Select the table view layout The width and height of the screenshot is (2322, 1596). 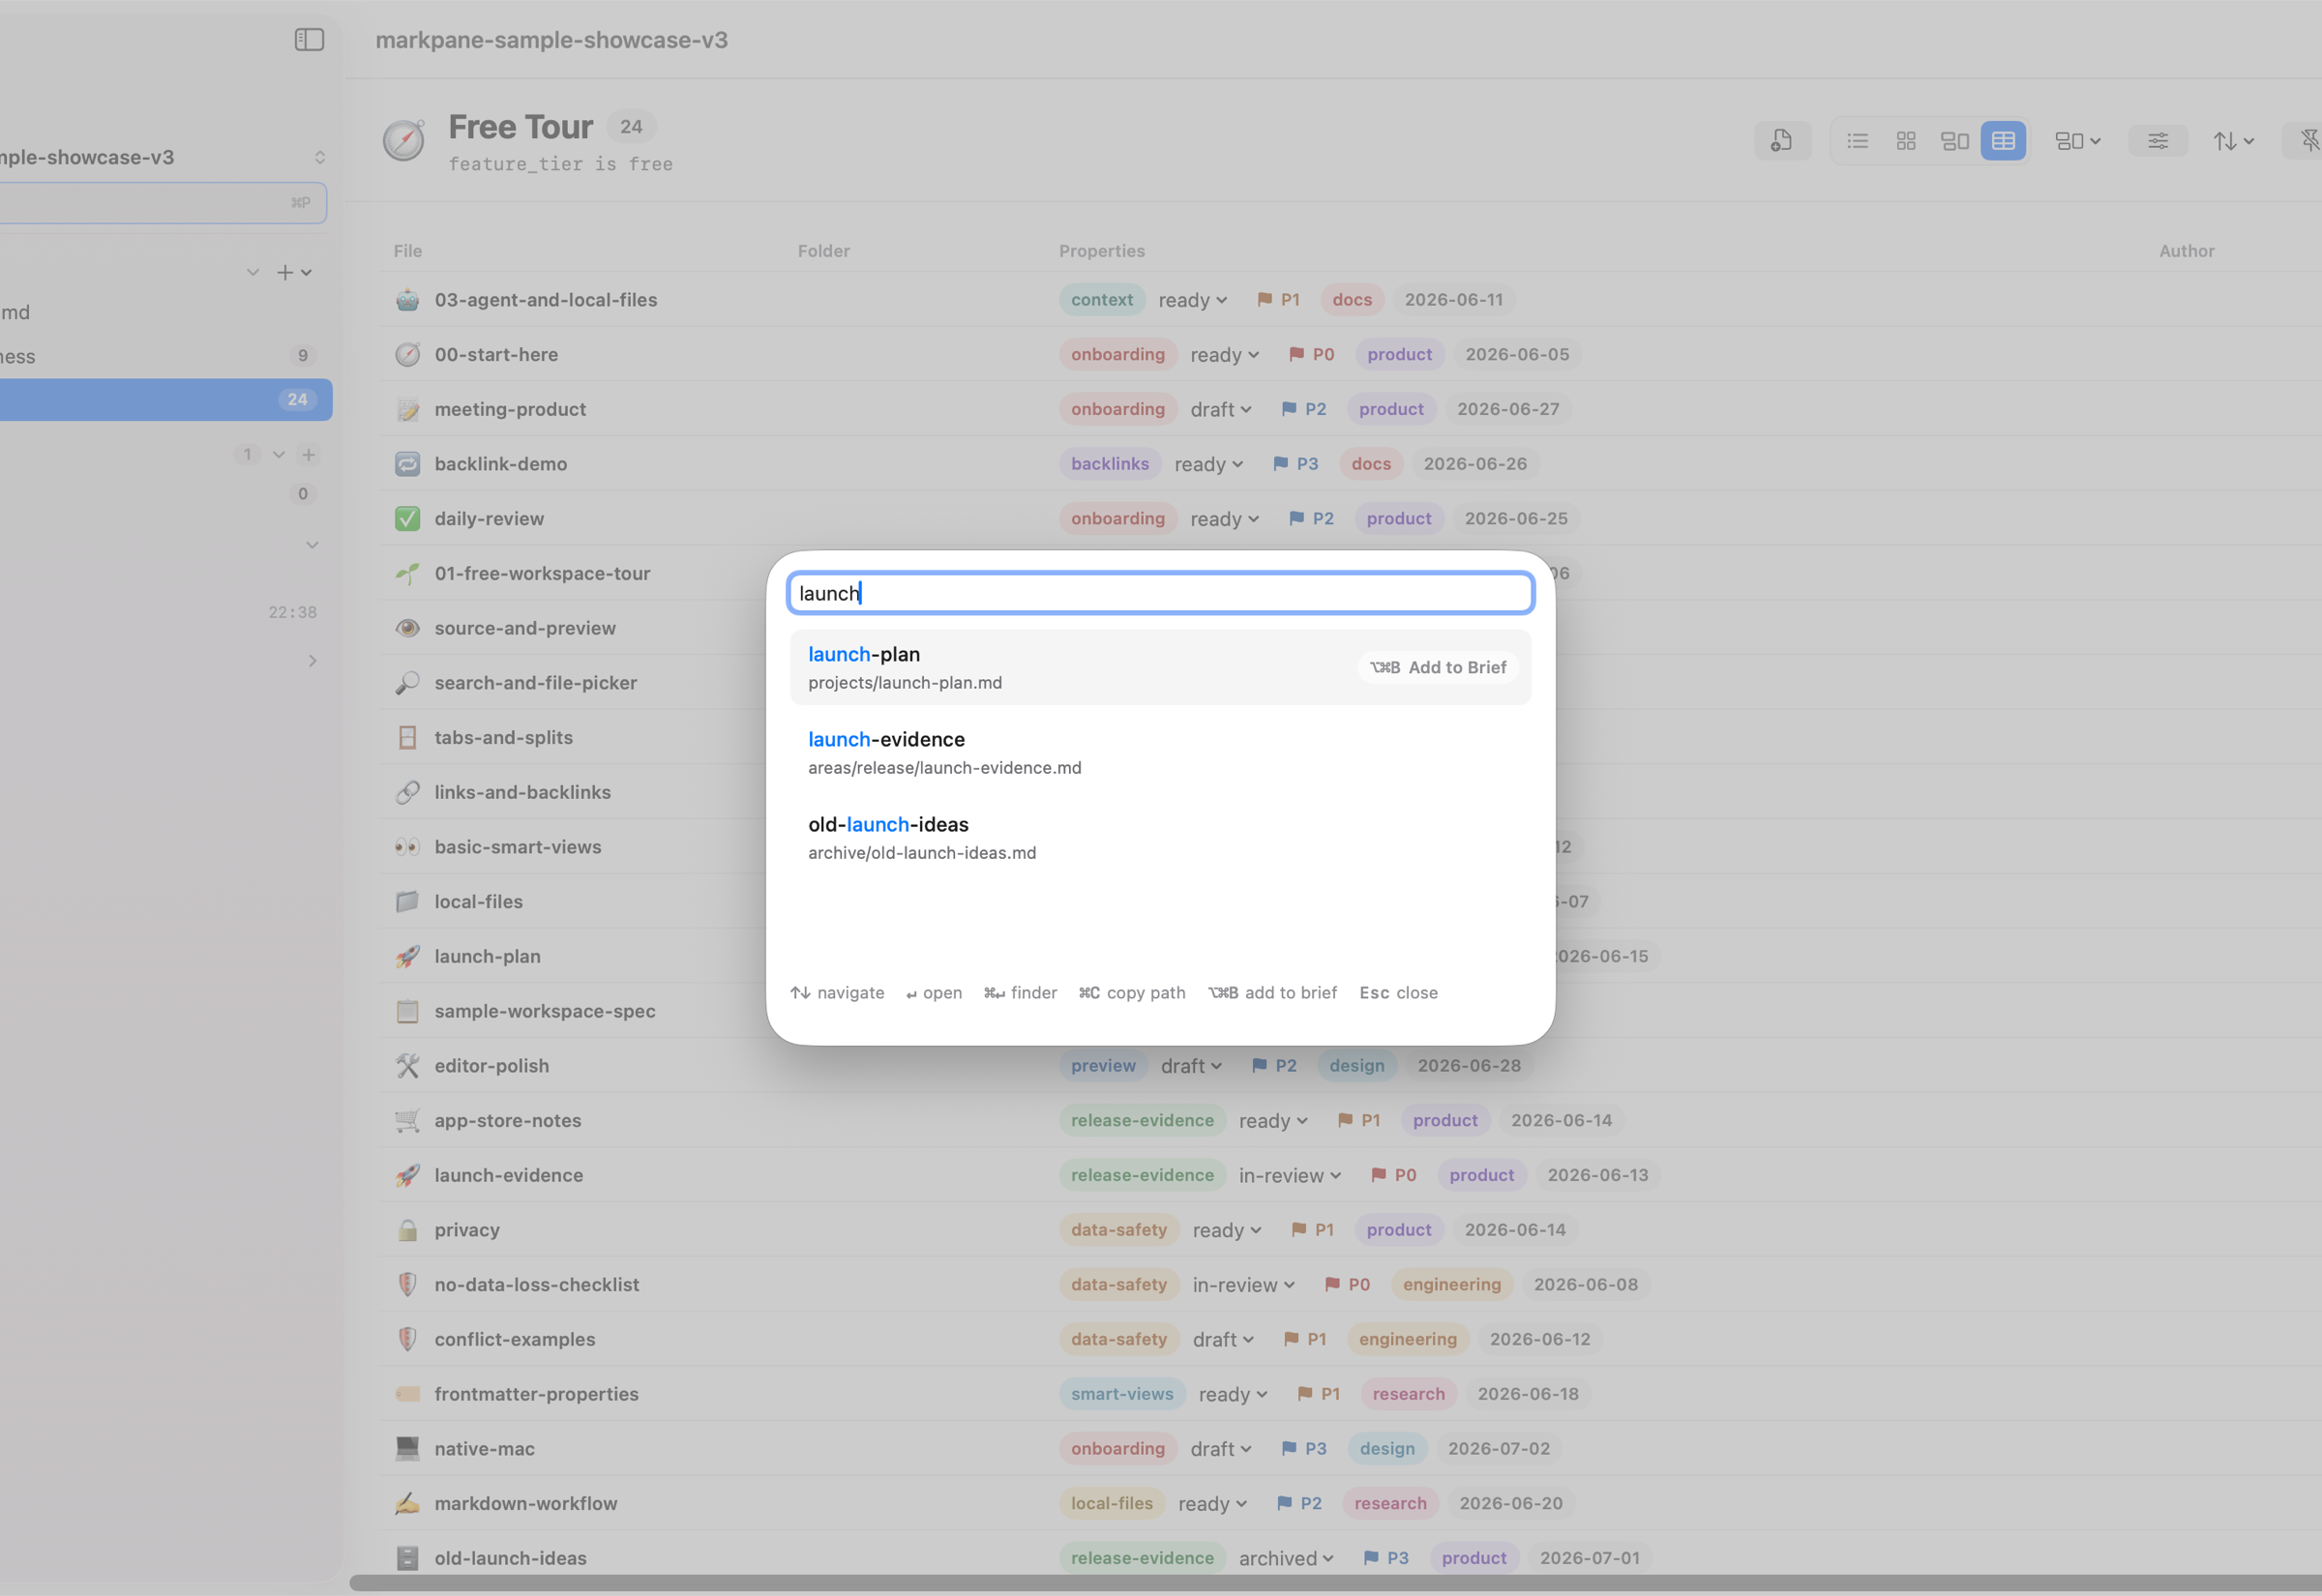(x=2003, y=141)
